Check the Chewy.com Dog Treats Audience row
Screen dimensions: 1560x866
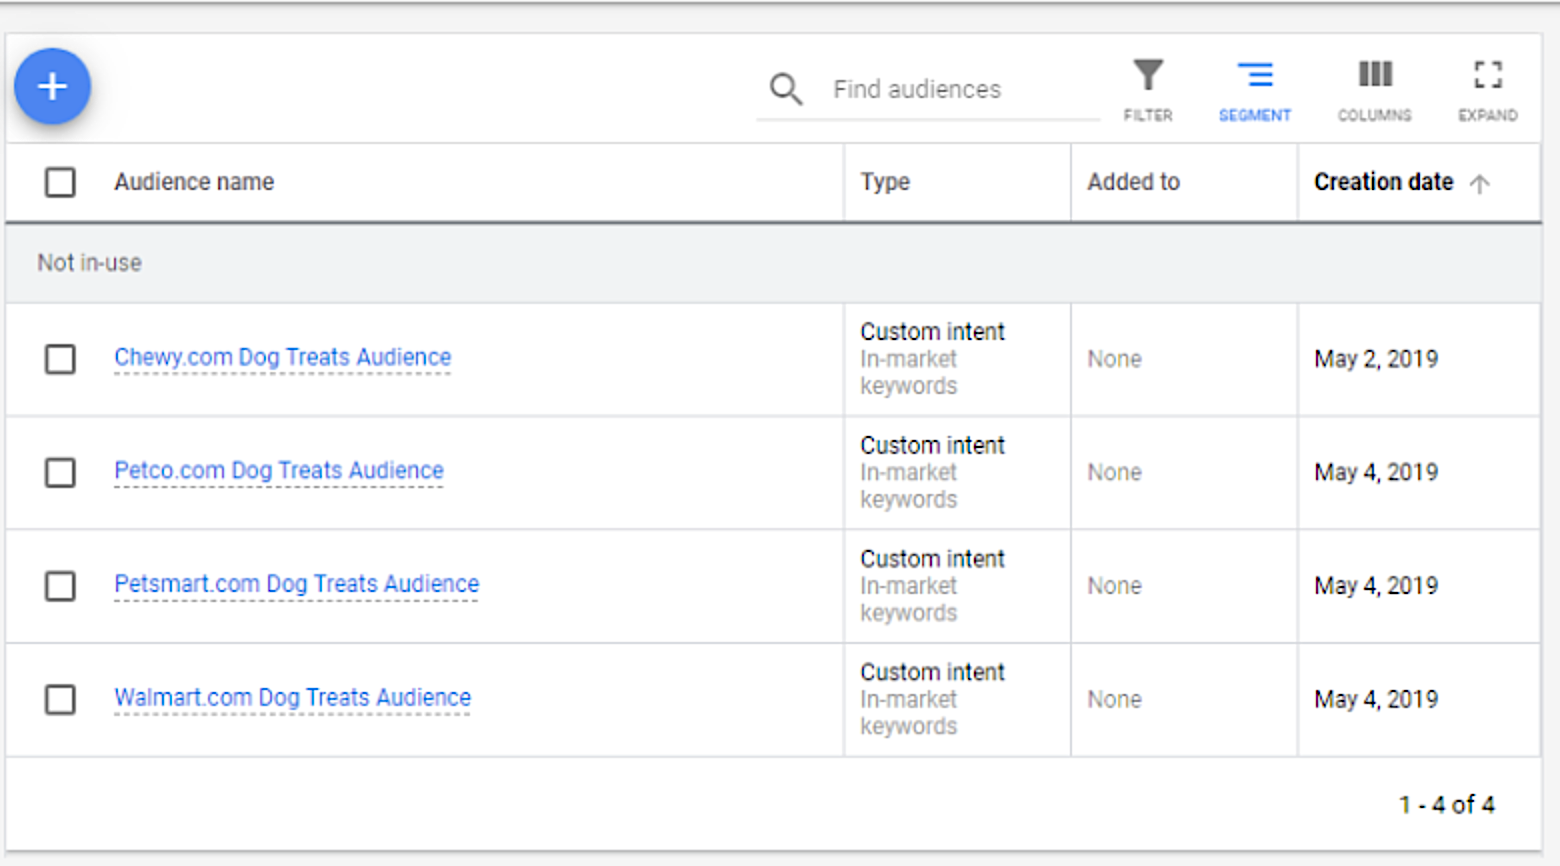(60, 359)
